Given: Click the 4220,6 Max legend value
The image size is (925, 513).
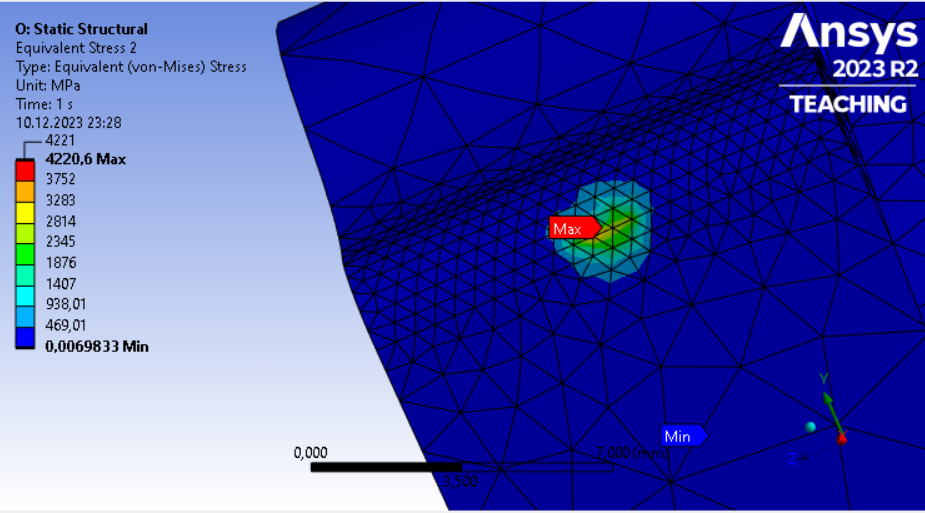Looking at the screenshot, I should coord(86,159).
